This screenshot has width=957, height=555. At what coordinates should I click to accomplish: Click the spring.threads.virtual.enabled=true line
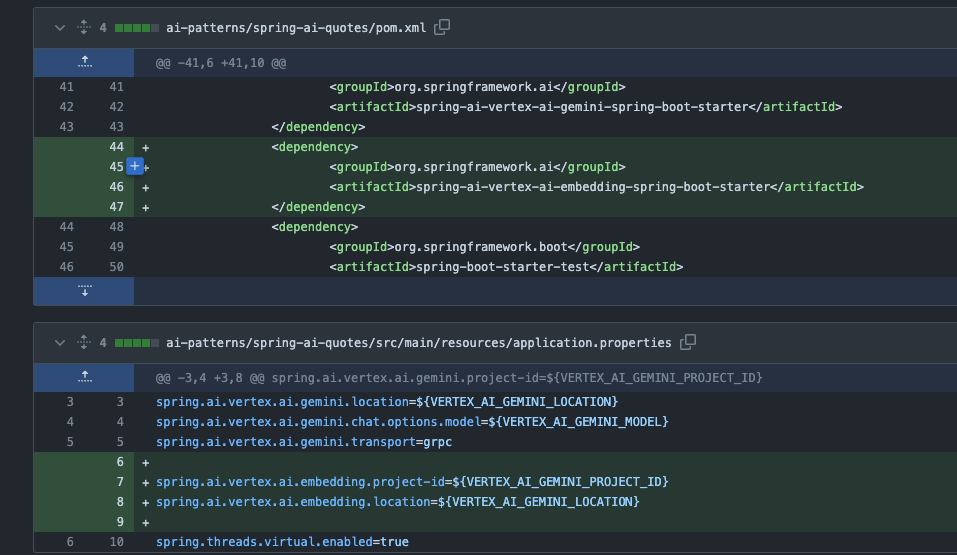pyautogui.click(x=282, y=542)
